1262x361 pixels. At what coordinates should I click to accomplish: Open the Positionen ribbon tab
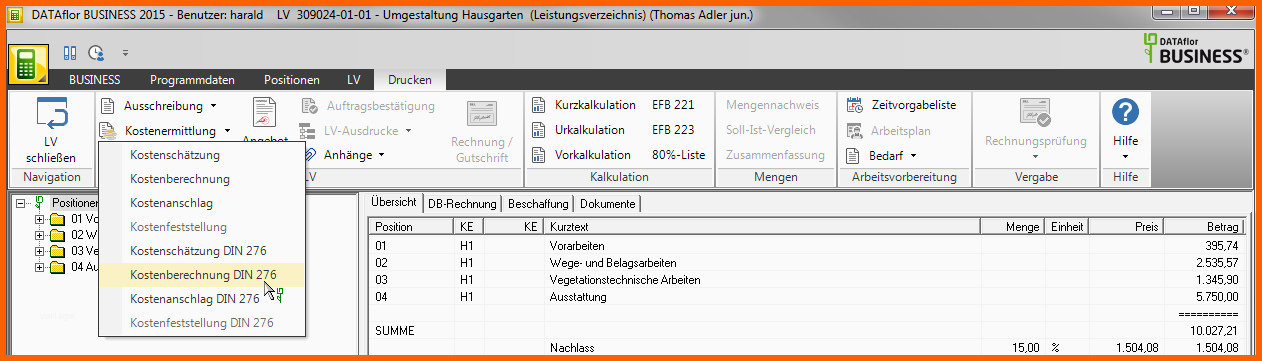coord(292,79)
